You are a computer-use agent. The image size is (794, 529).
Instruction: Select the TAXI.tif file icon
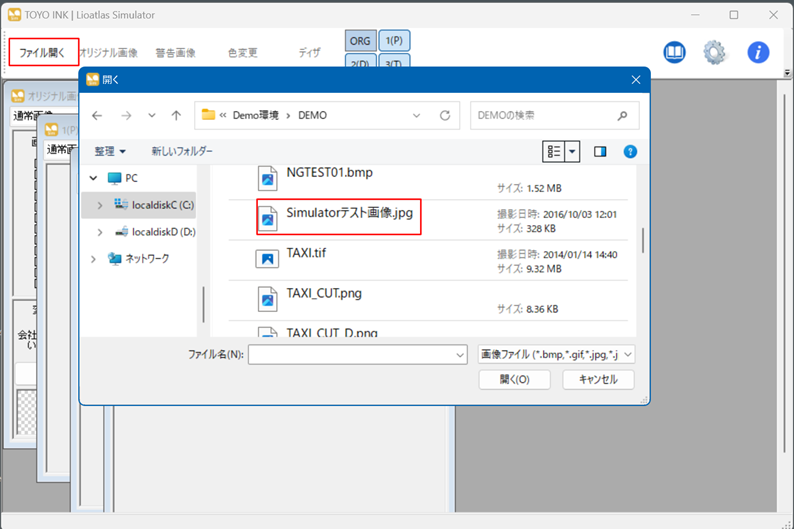pos(267,258)
